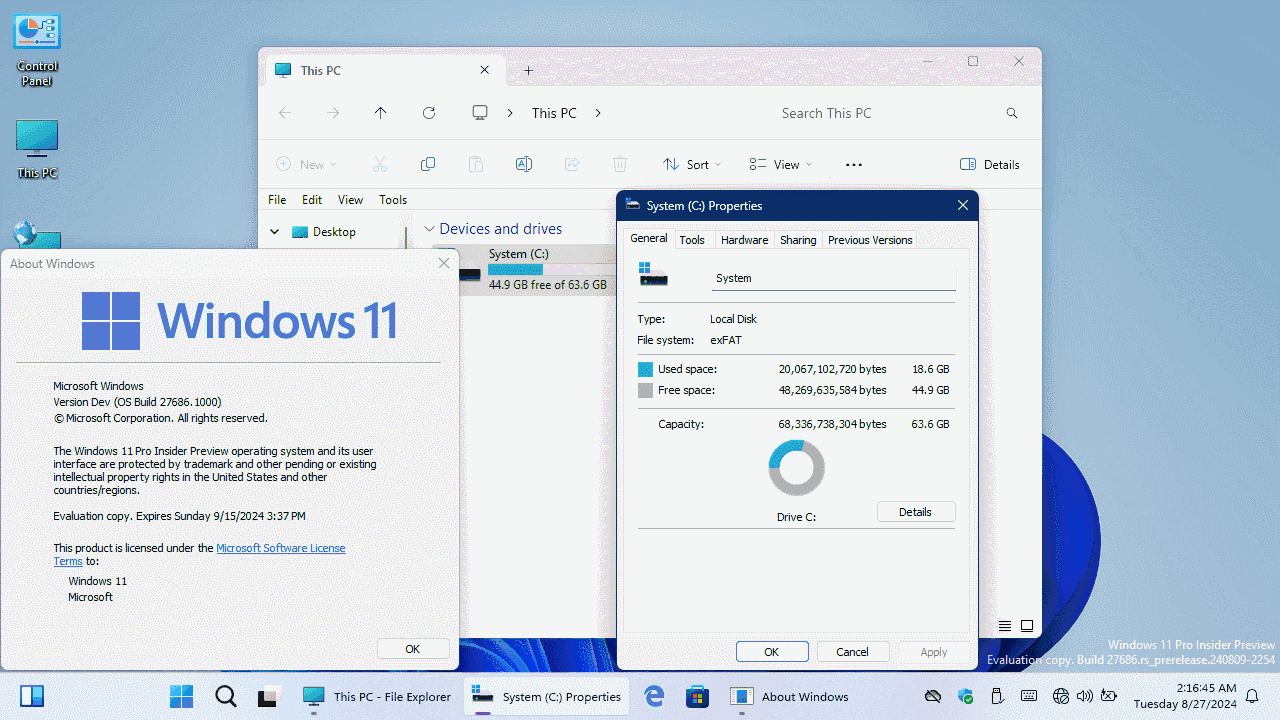Click the touch keyboard tray icon
This screenshot has height=720, width=1280.
click(1029, 696)
